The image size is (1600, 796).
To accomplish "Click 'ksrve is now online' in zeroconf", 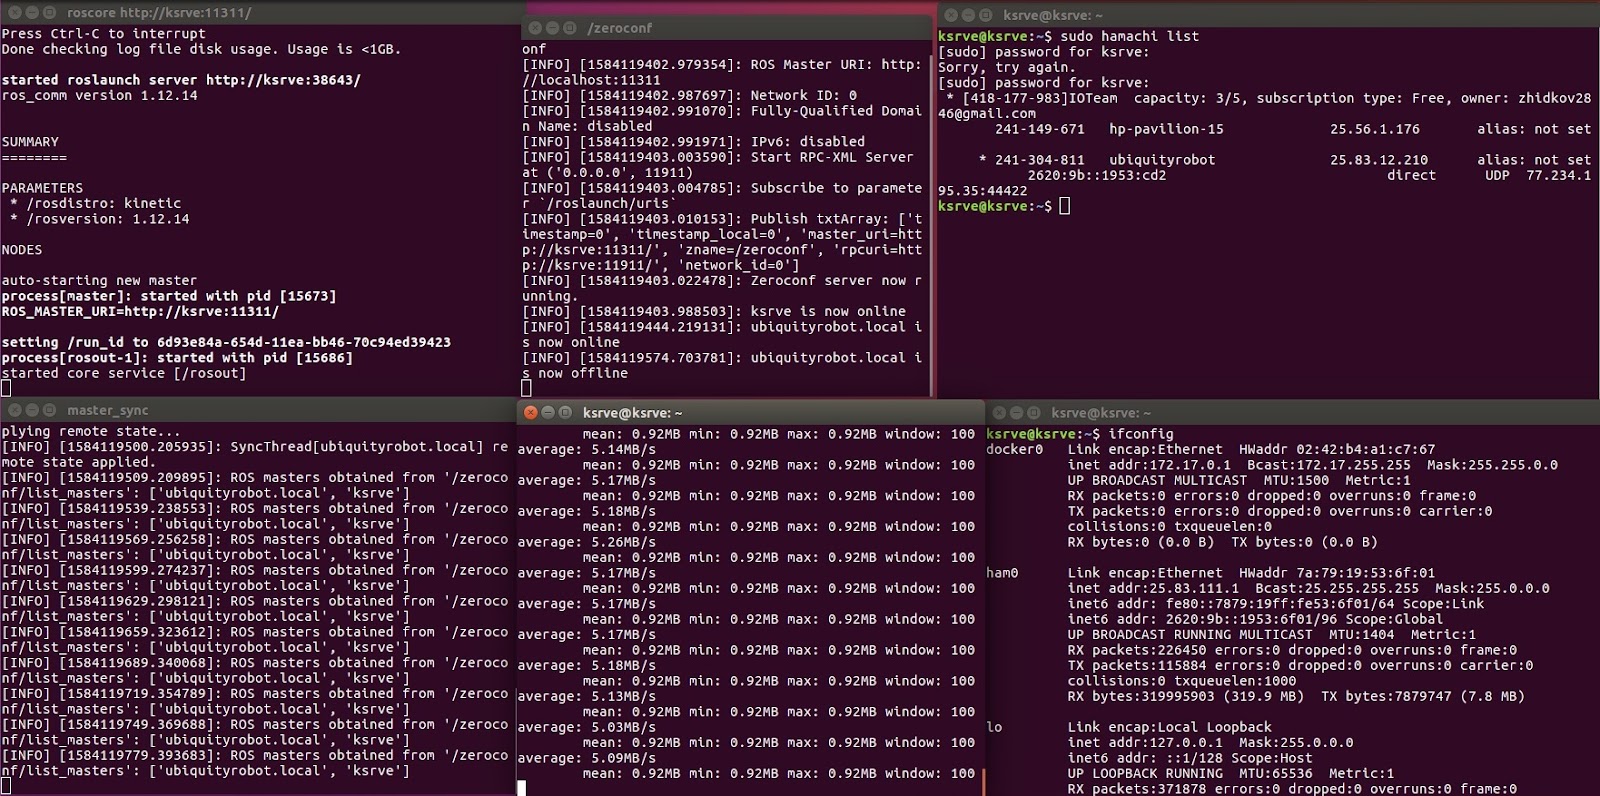I will click(828, 311).
